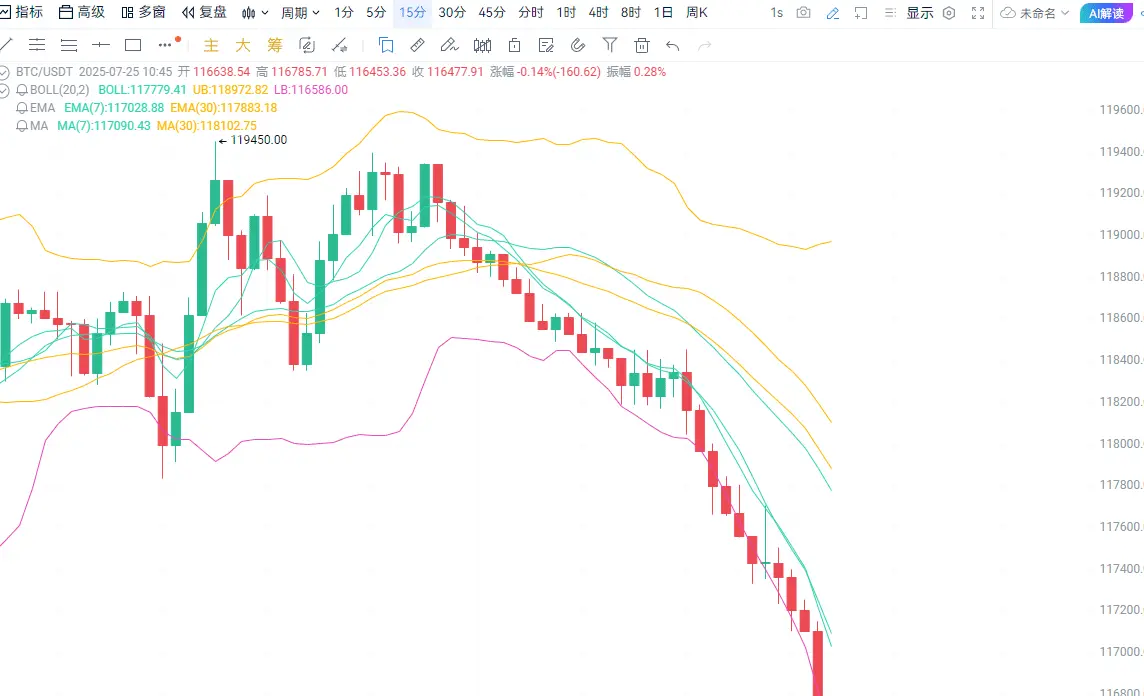
Task: Click the UB:118972.82 upper band value
Action: (x=231, y=90)
